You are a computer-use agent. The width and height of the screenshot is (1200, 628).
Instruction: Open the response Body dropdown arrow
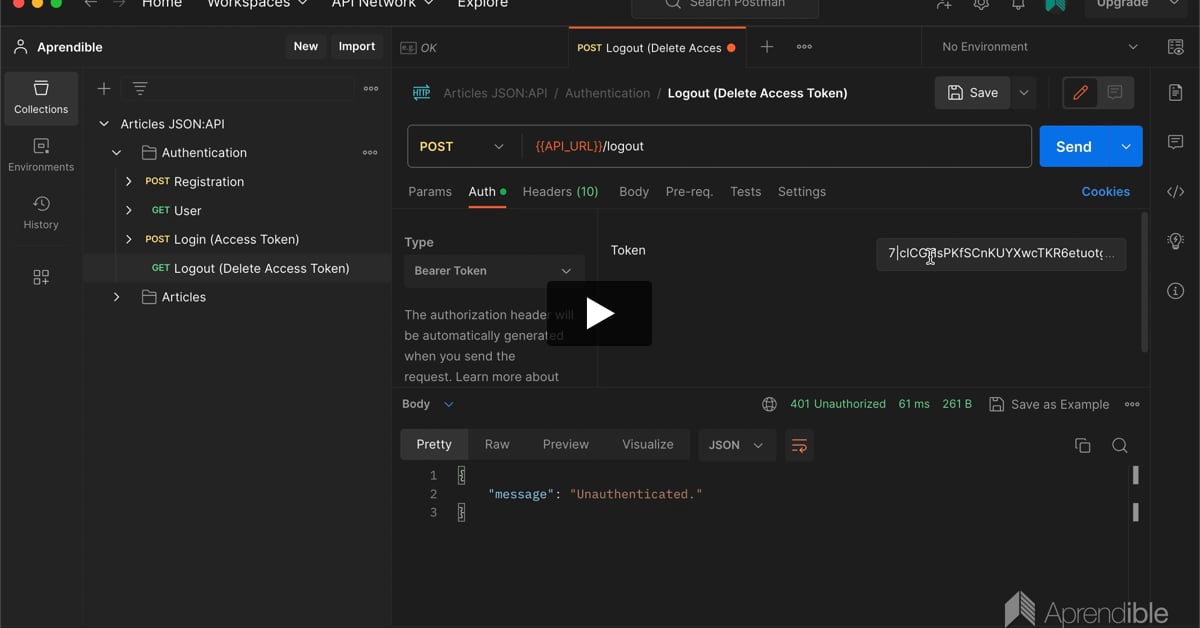[x=448, y=404]
